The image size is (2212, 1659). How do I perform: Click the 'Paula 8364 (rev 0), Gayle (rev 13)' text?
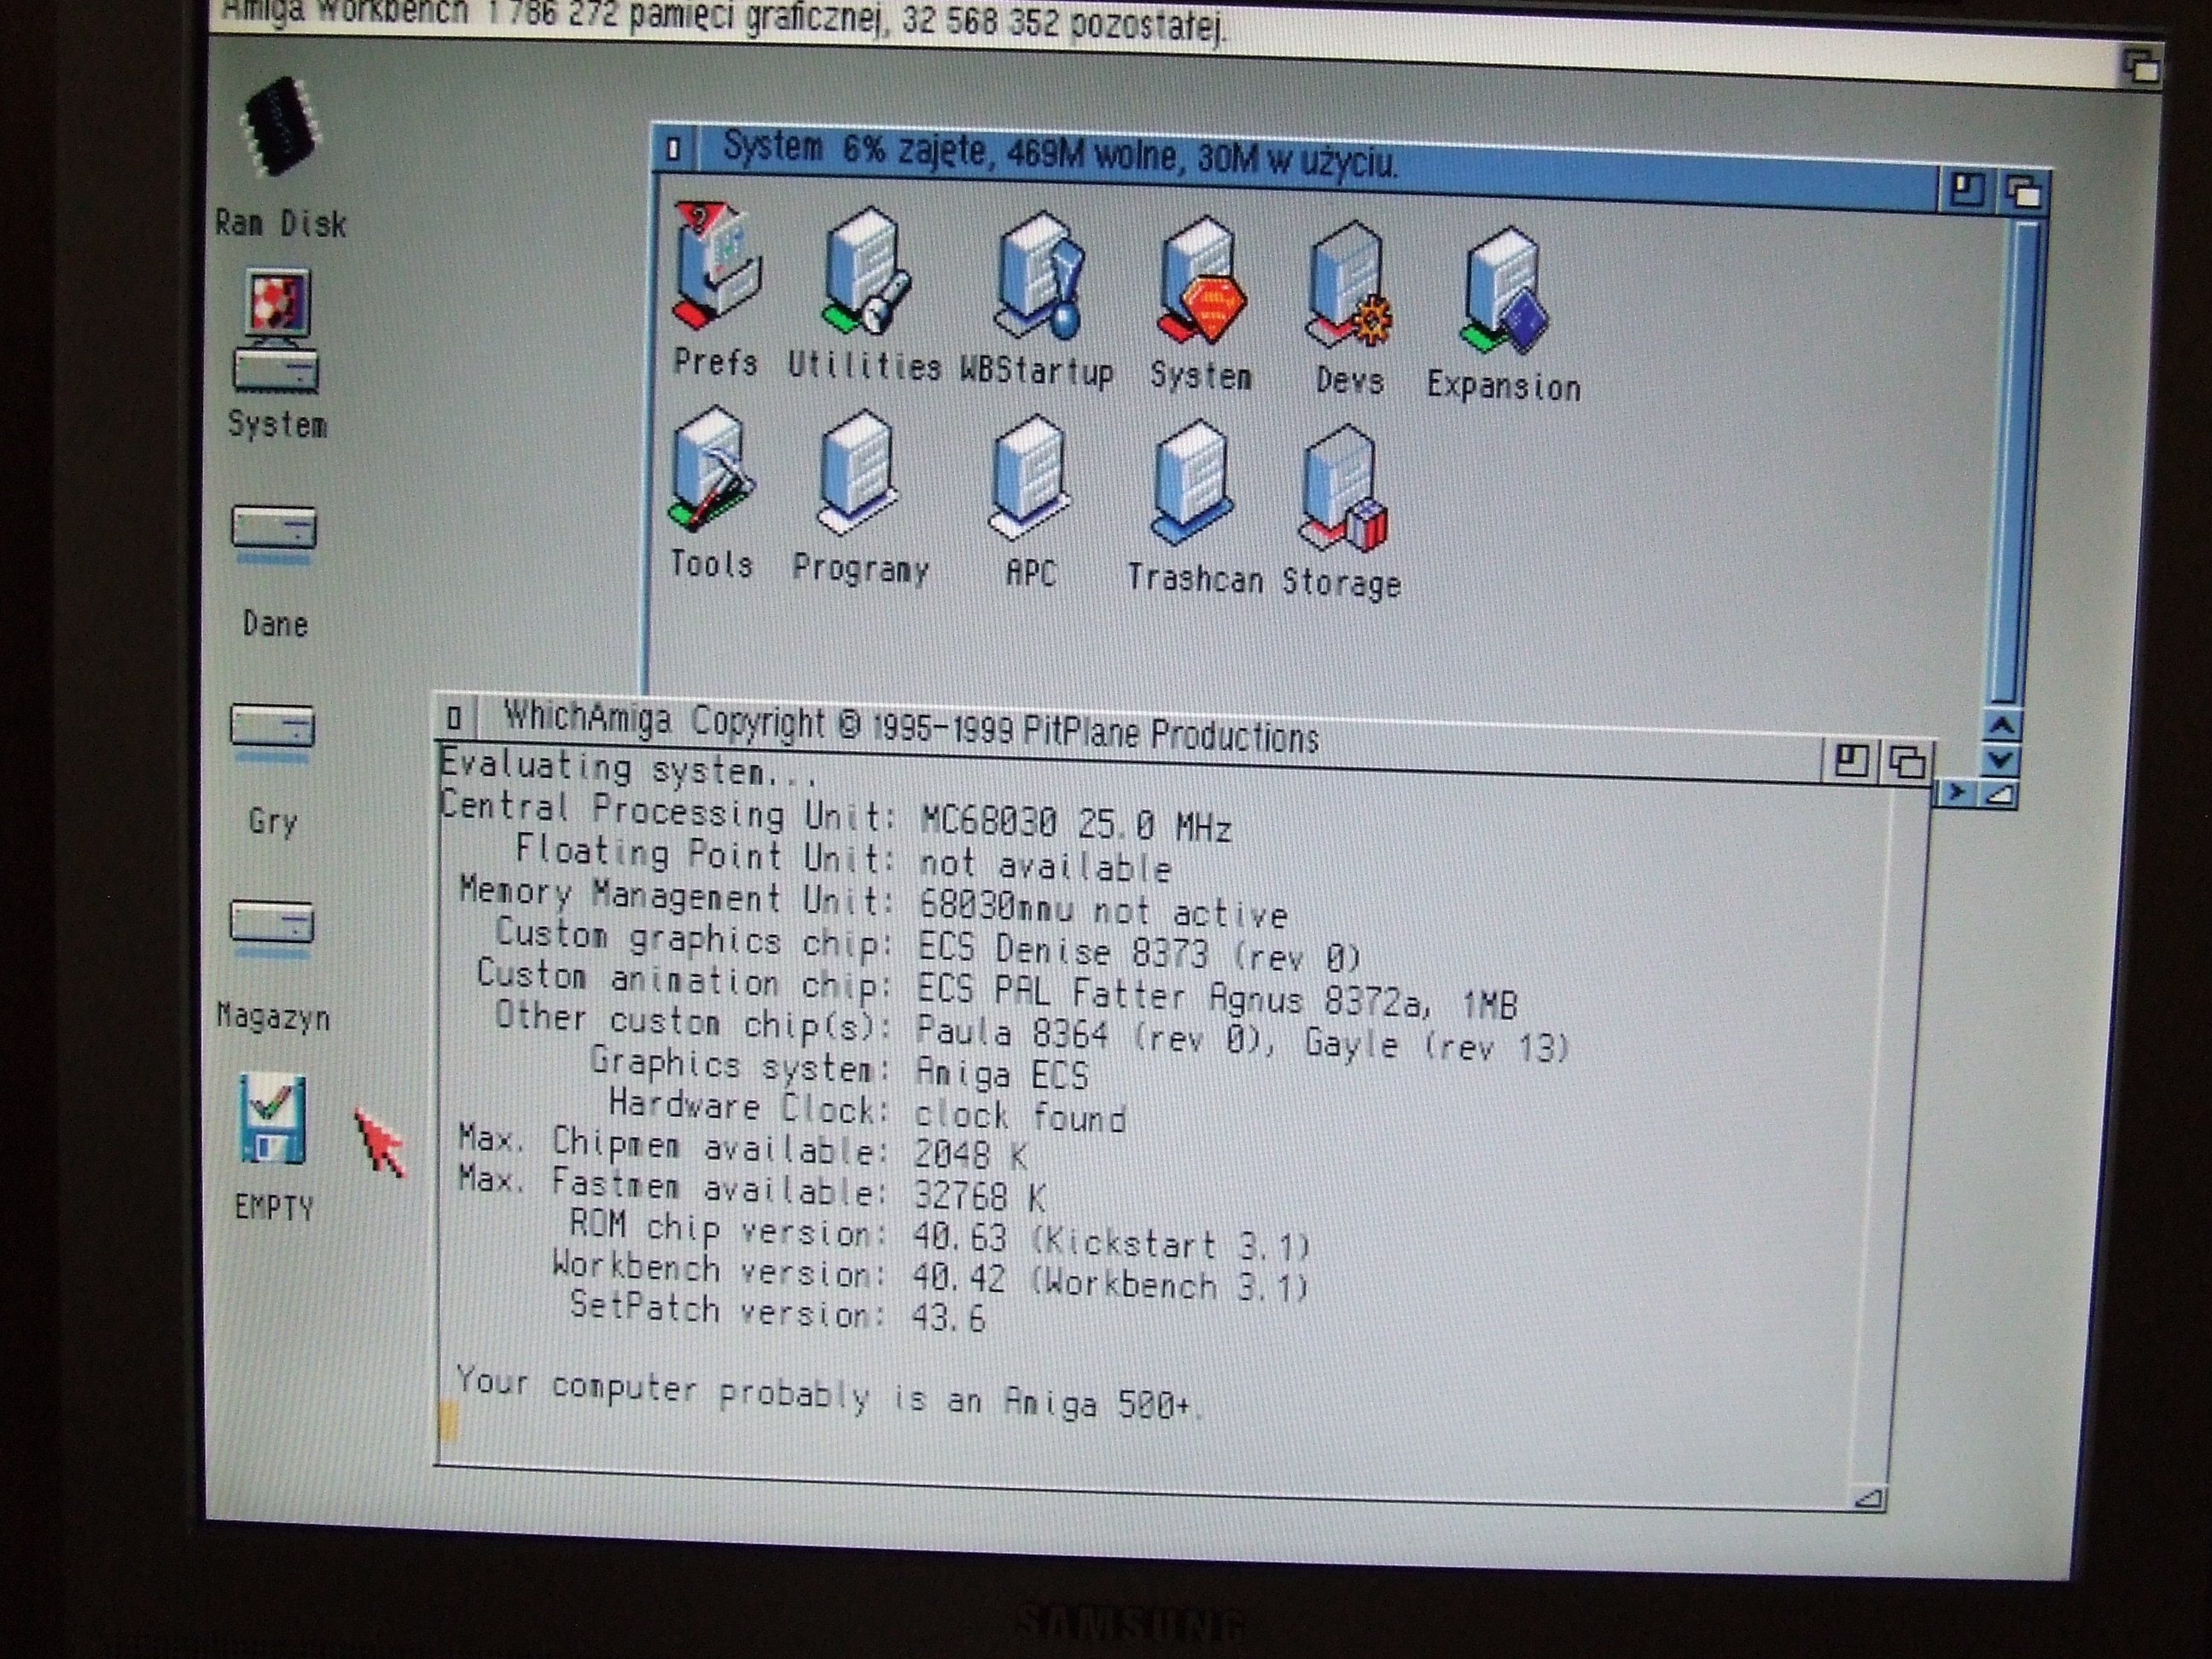click(1242, 1041)
